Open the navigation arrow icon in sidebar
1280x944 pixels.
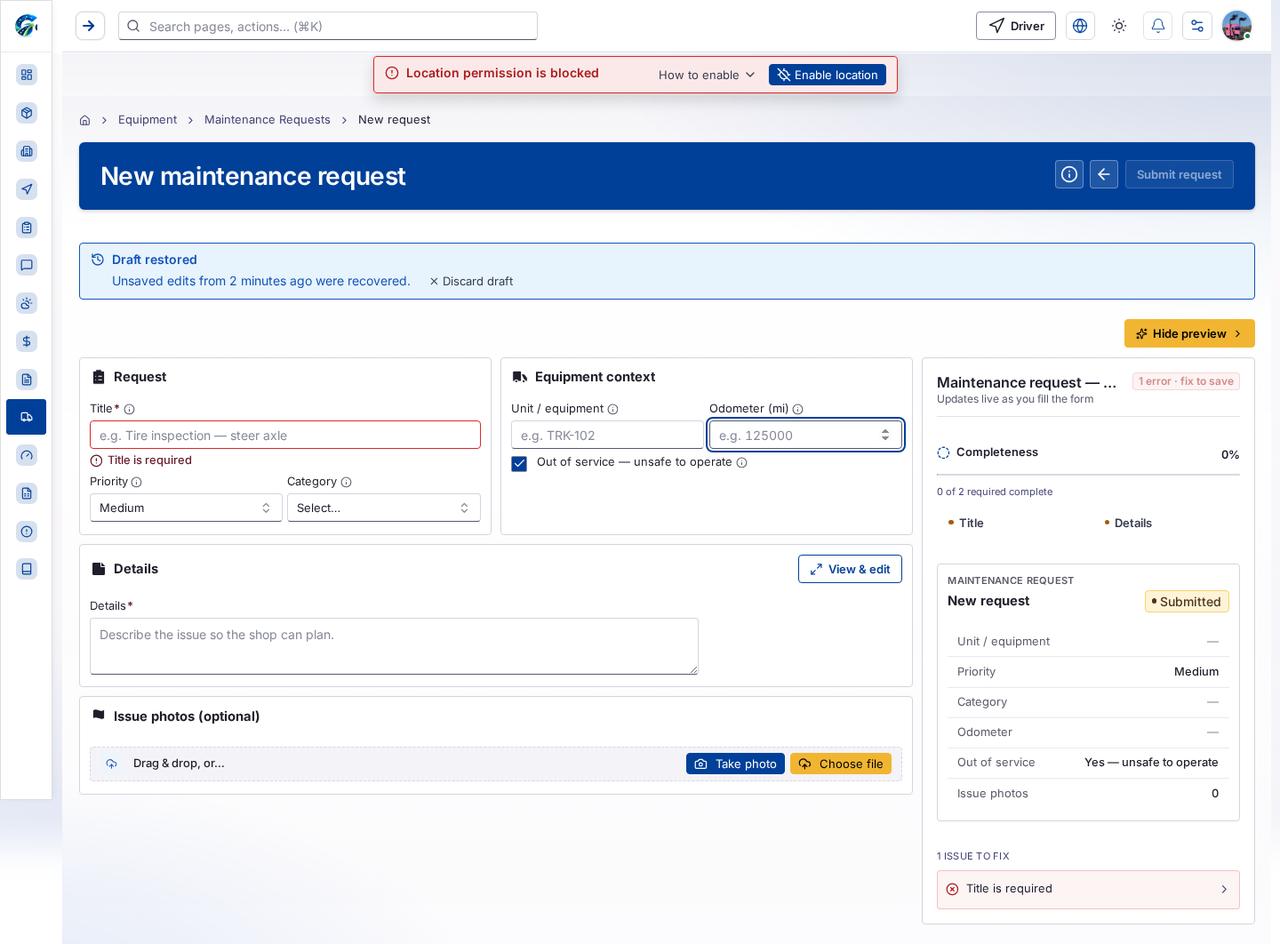(x=27, y=189)
